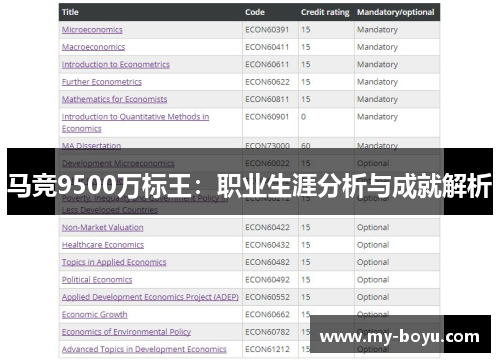500x362 pixels.
Task: Click Mandatory in the Microeconomics row
Action: [x=377, y=30]
